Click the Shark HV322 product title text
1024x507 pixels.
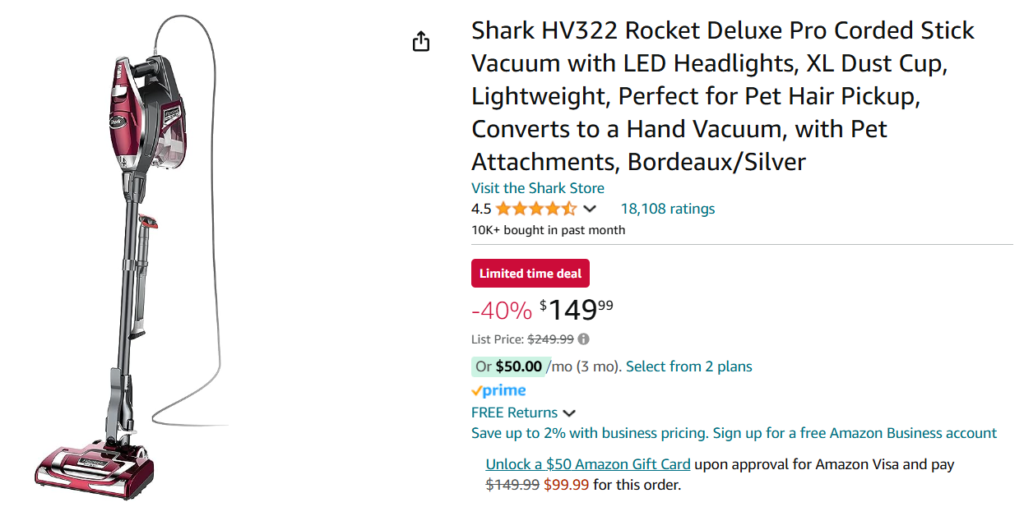pos(722,95)
